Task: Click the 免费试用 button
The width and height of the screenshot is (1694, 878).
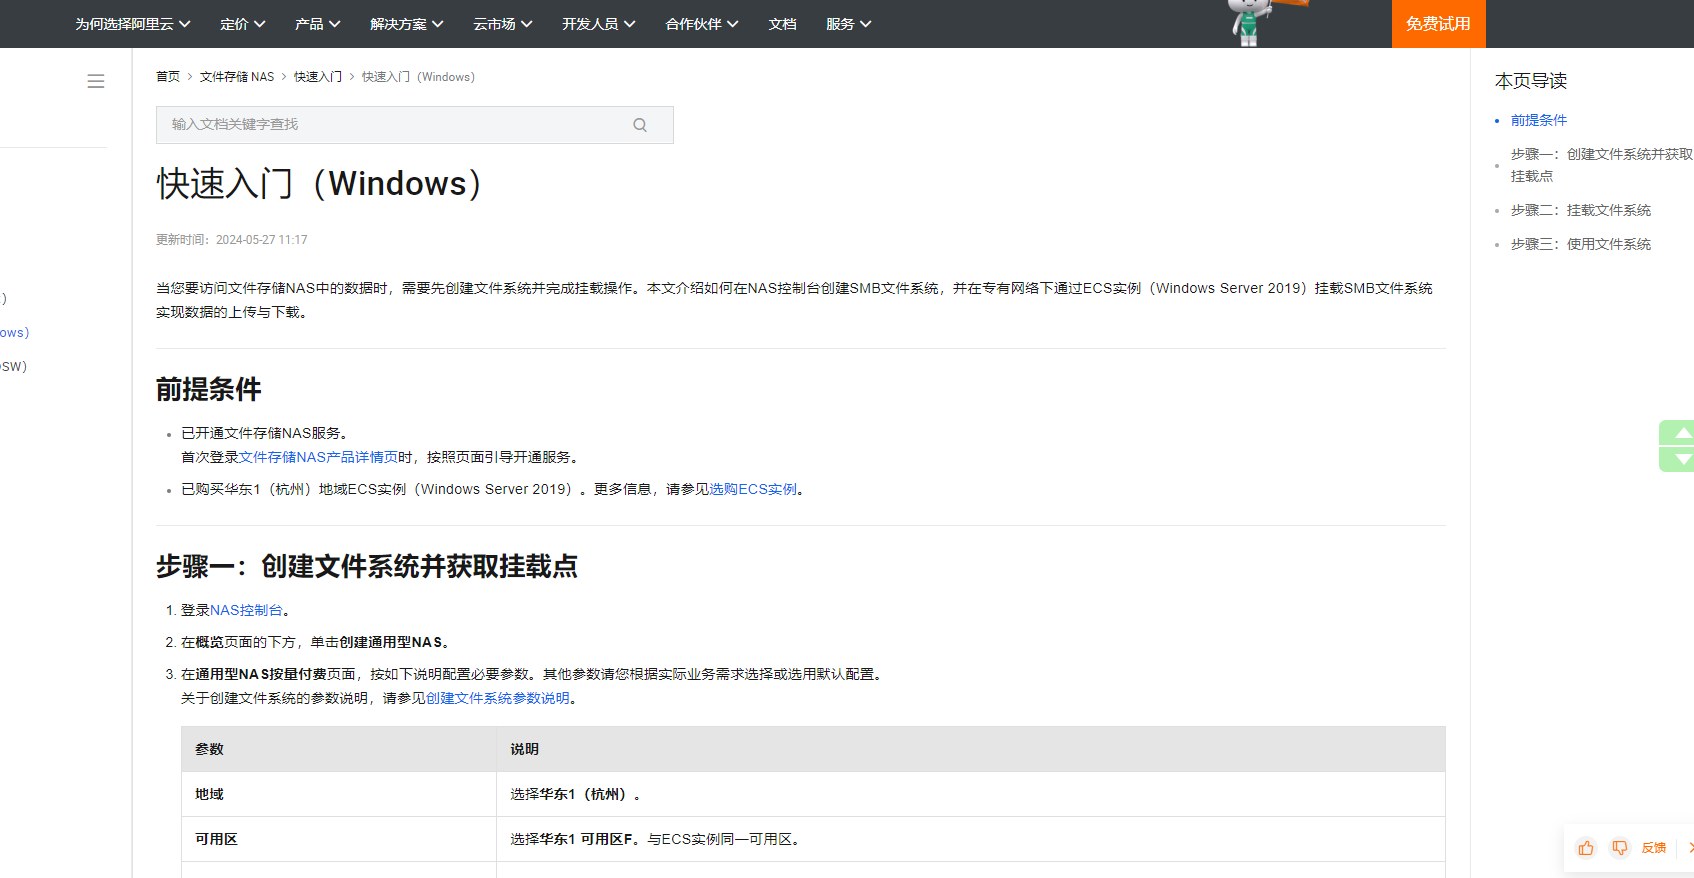Action: [1438, 24]
